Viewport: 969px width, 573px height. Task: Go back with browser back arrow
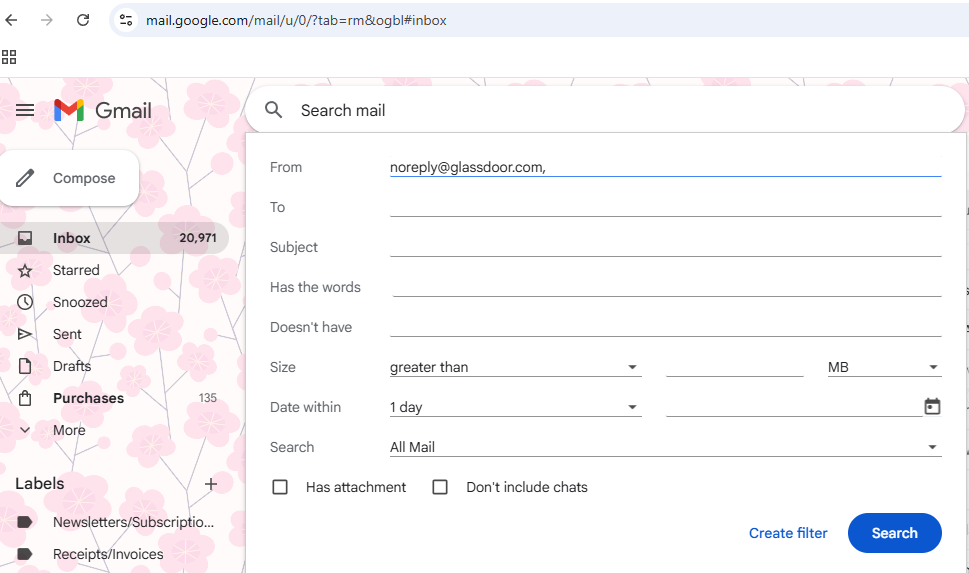tap(11, 20)
